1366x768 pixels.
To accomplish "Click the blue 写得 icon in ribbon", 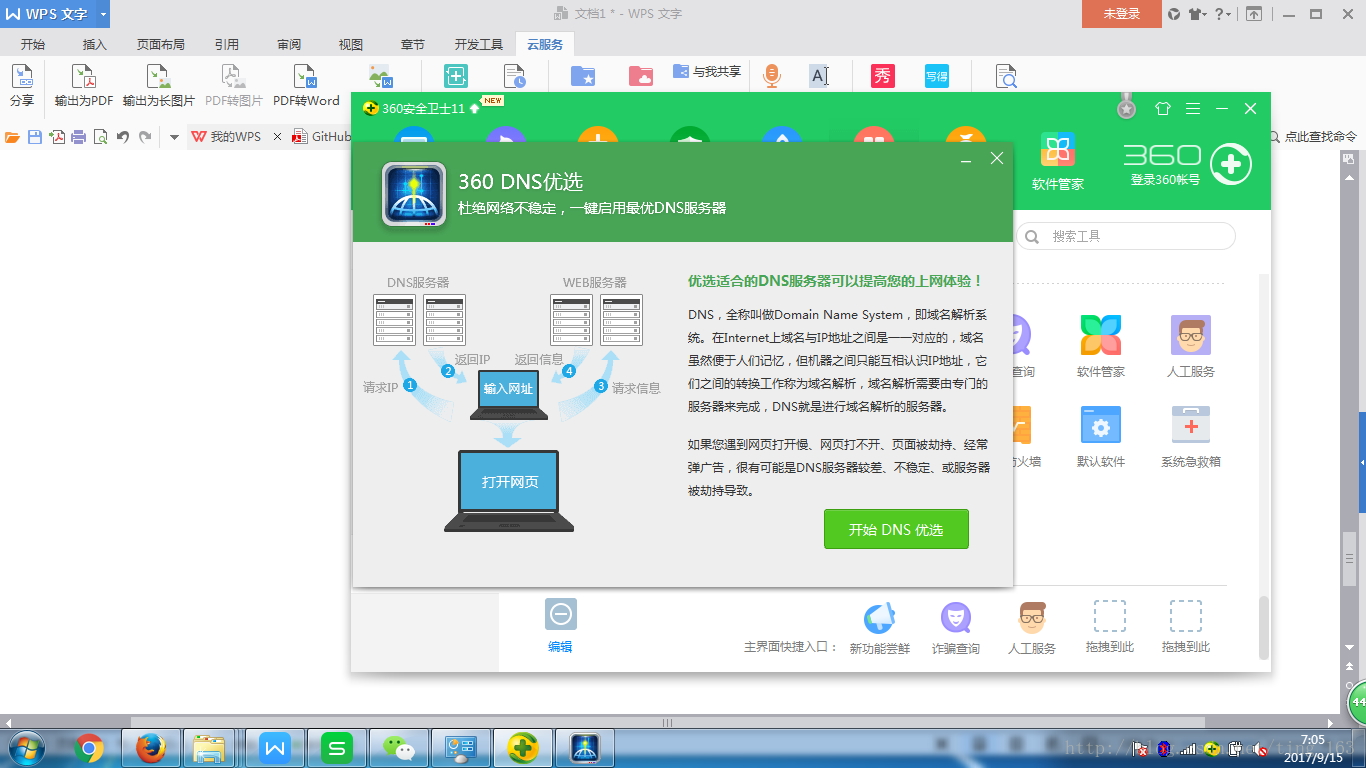I will tap(936, 76).
